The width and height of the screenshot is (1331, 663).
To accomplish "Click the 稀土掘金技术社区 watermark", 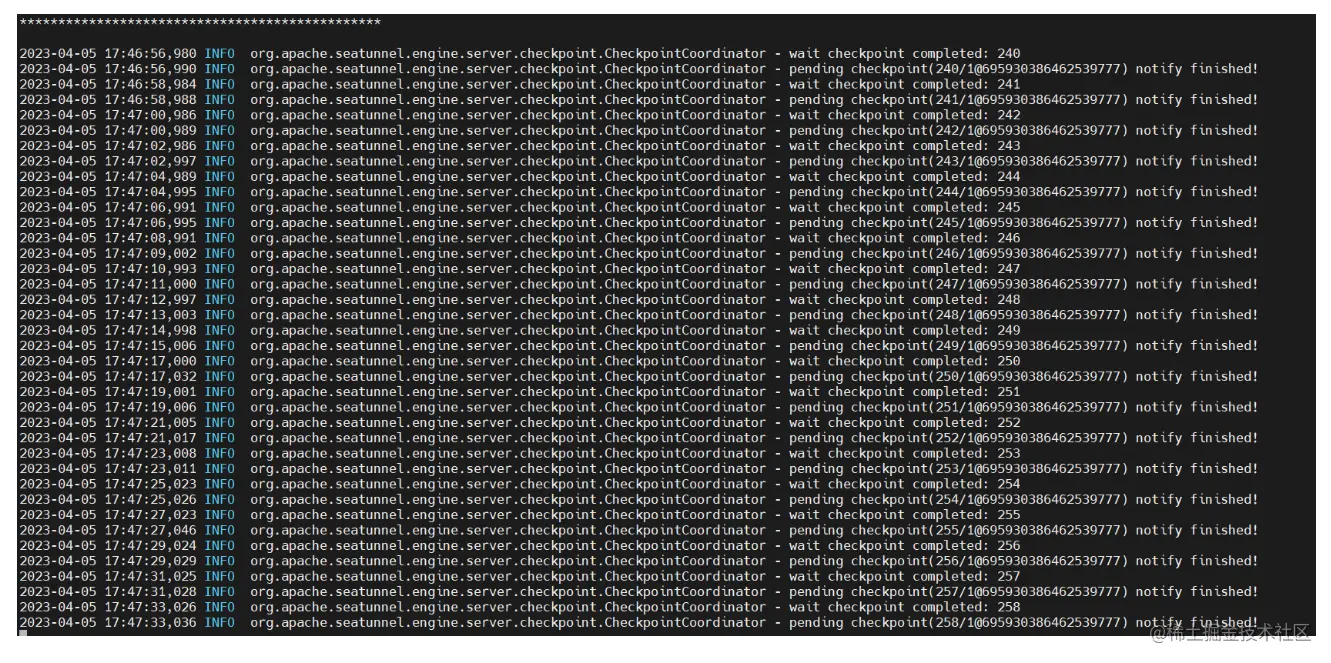I will (x=1231, y=632).
